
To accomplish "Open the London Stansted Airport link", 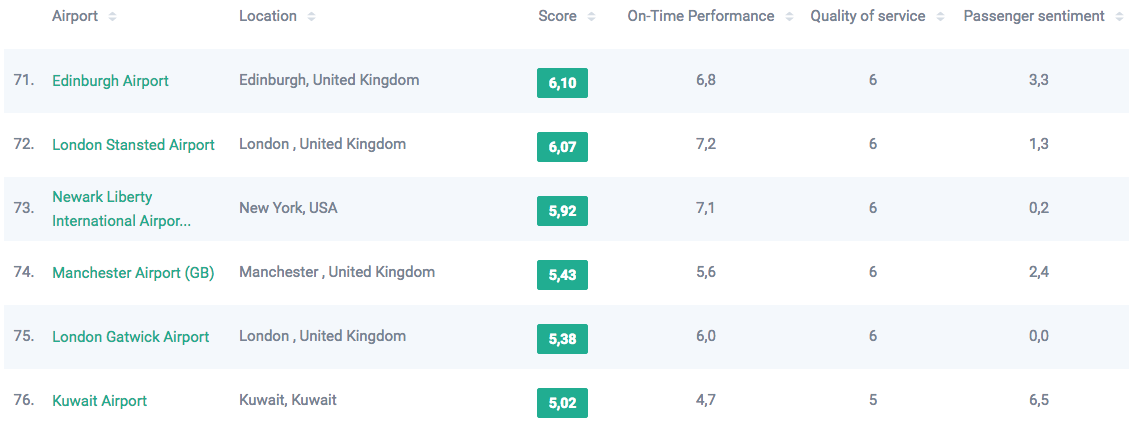I will coord(133,145).
